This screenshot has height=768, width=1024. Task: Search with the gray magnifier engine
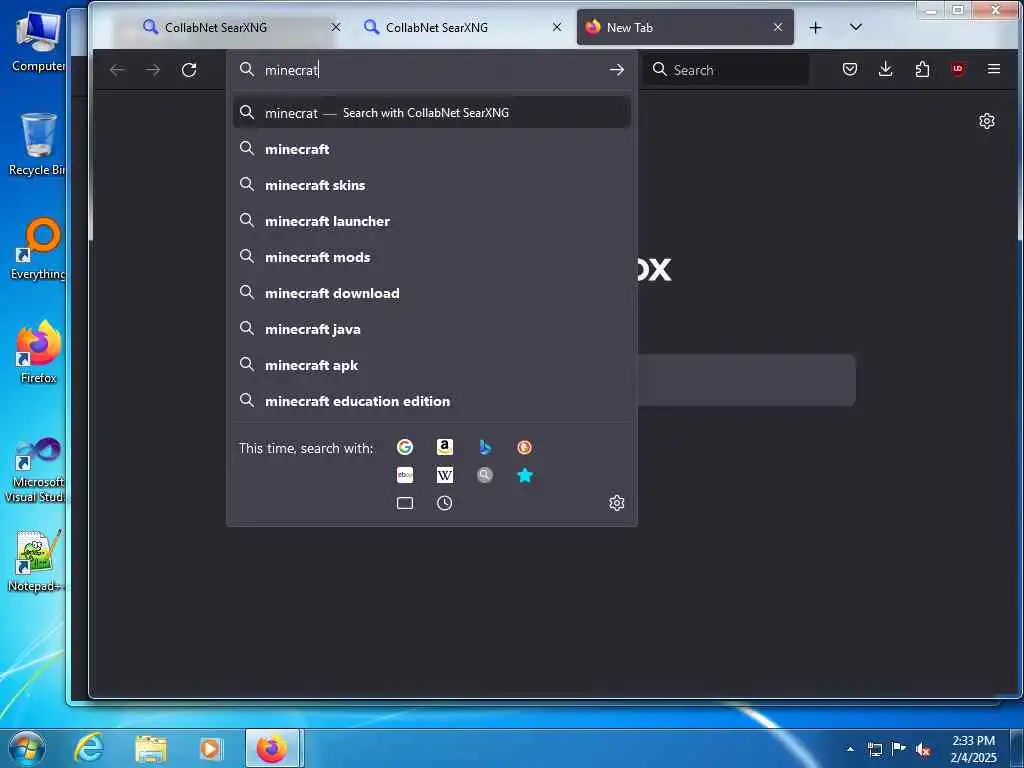(x=485, y=475)
